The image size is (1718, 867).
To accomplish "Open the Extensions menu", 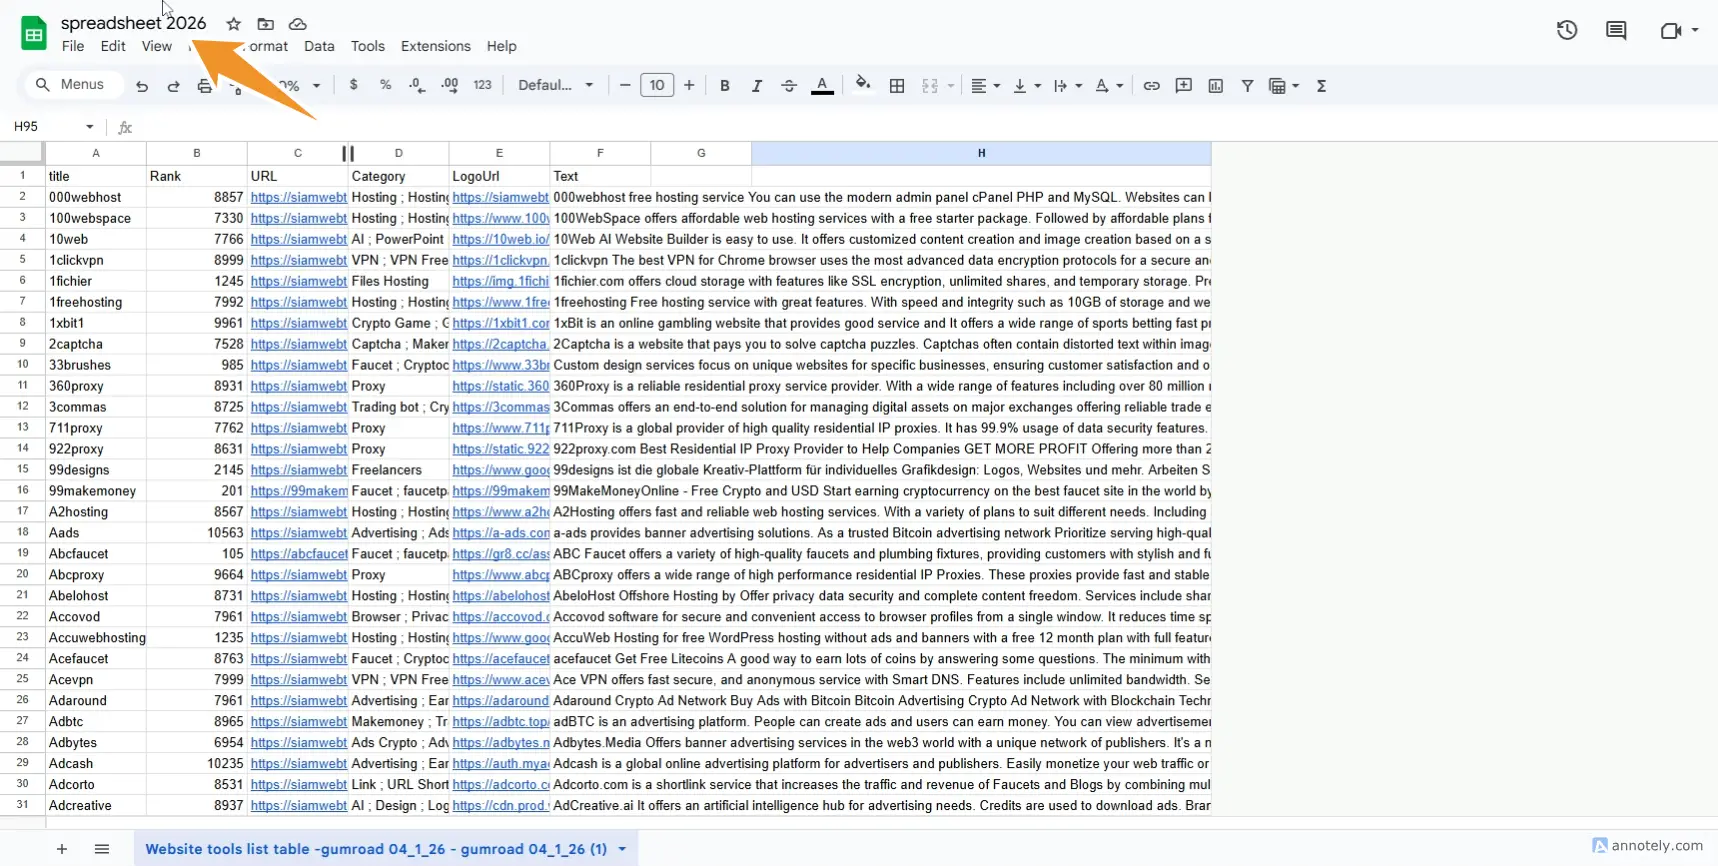I will 435,46.
